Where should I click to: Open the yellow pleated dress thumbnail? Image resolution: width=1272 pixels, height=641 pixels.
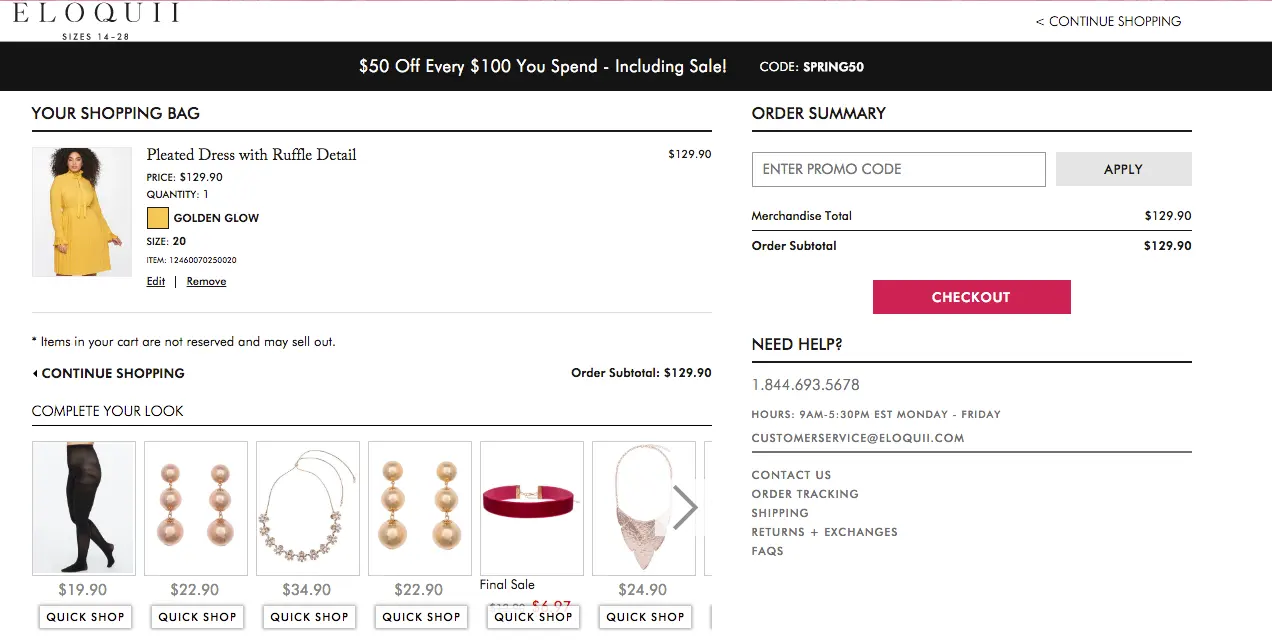pos(82,212)
